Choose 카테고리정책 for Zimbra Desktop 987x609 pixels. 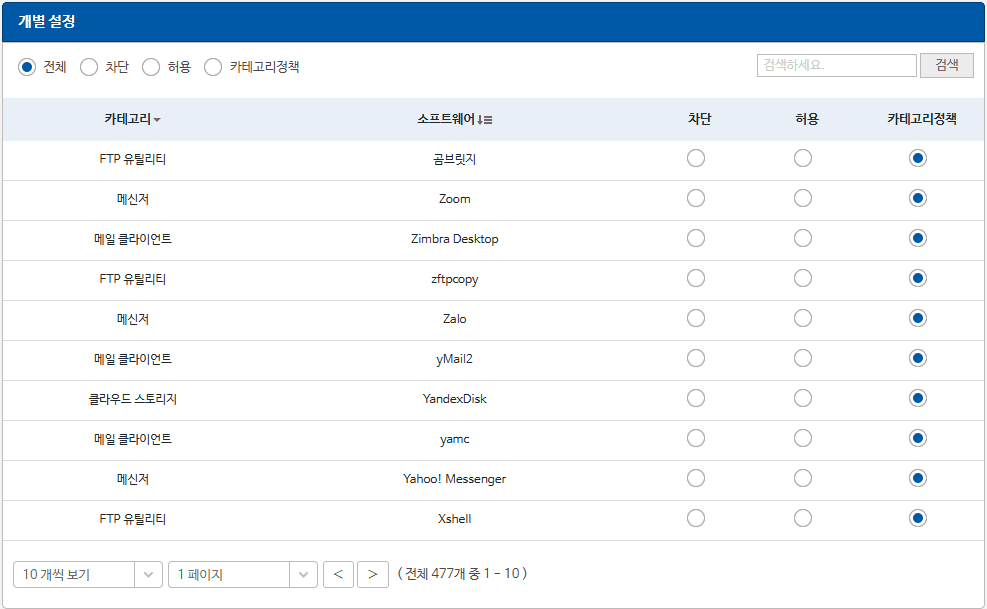pos(918,238)
